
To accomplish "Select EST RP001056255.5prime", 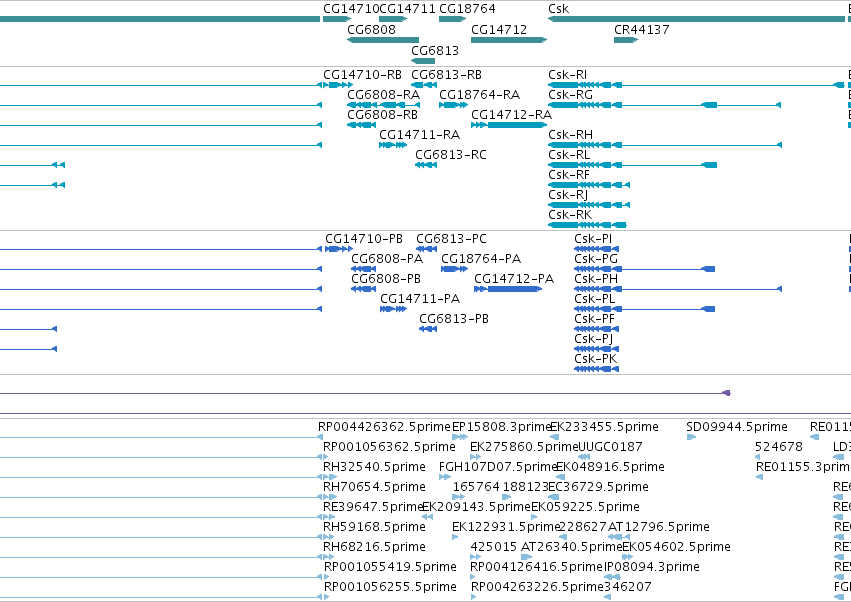I will [327, 597].
